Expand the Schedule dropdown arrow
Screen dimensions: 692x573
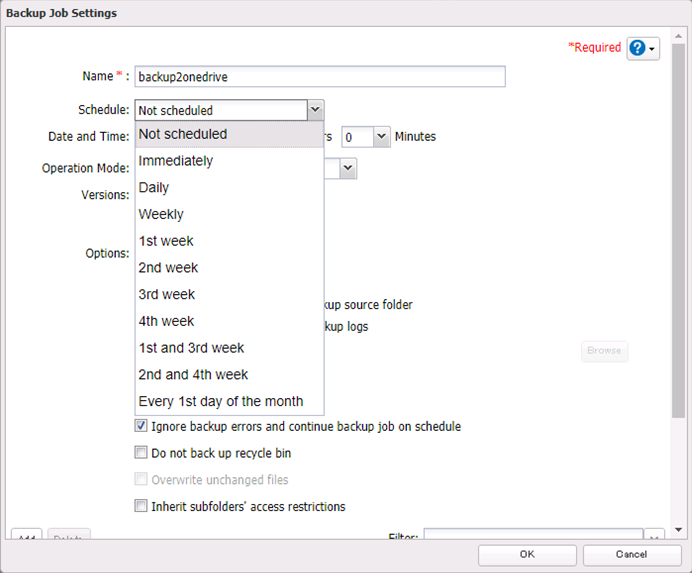pos(315,110)
